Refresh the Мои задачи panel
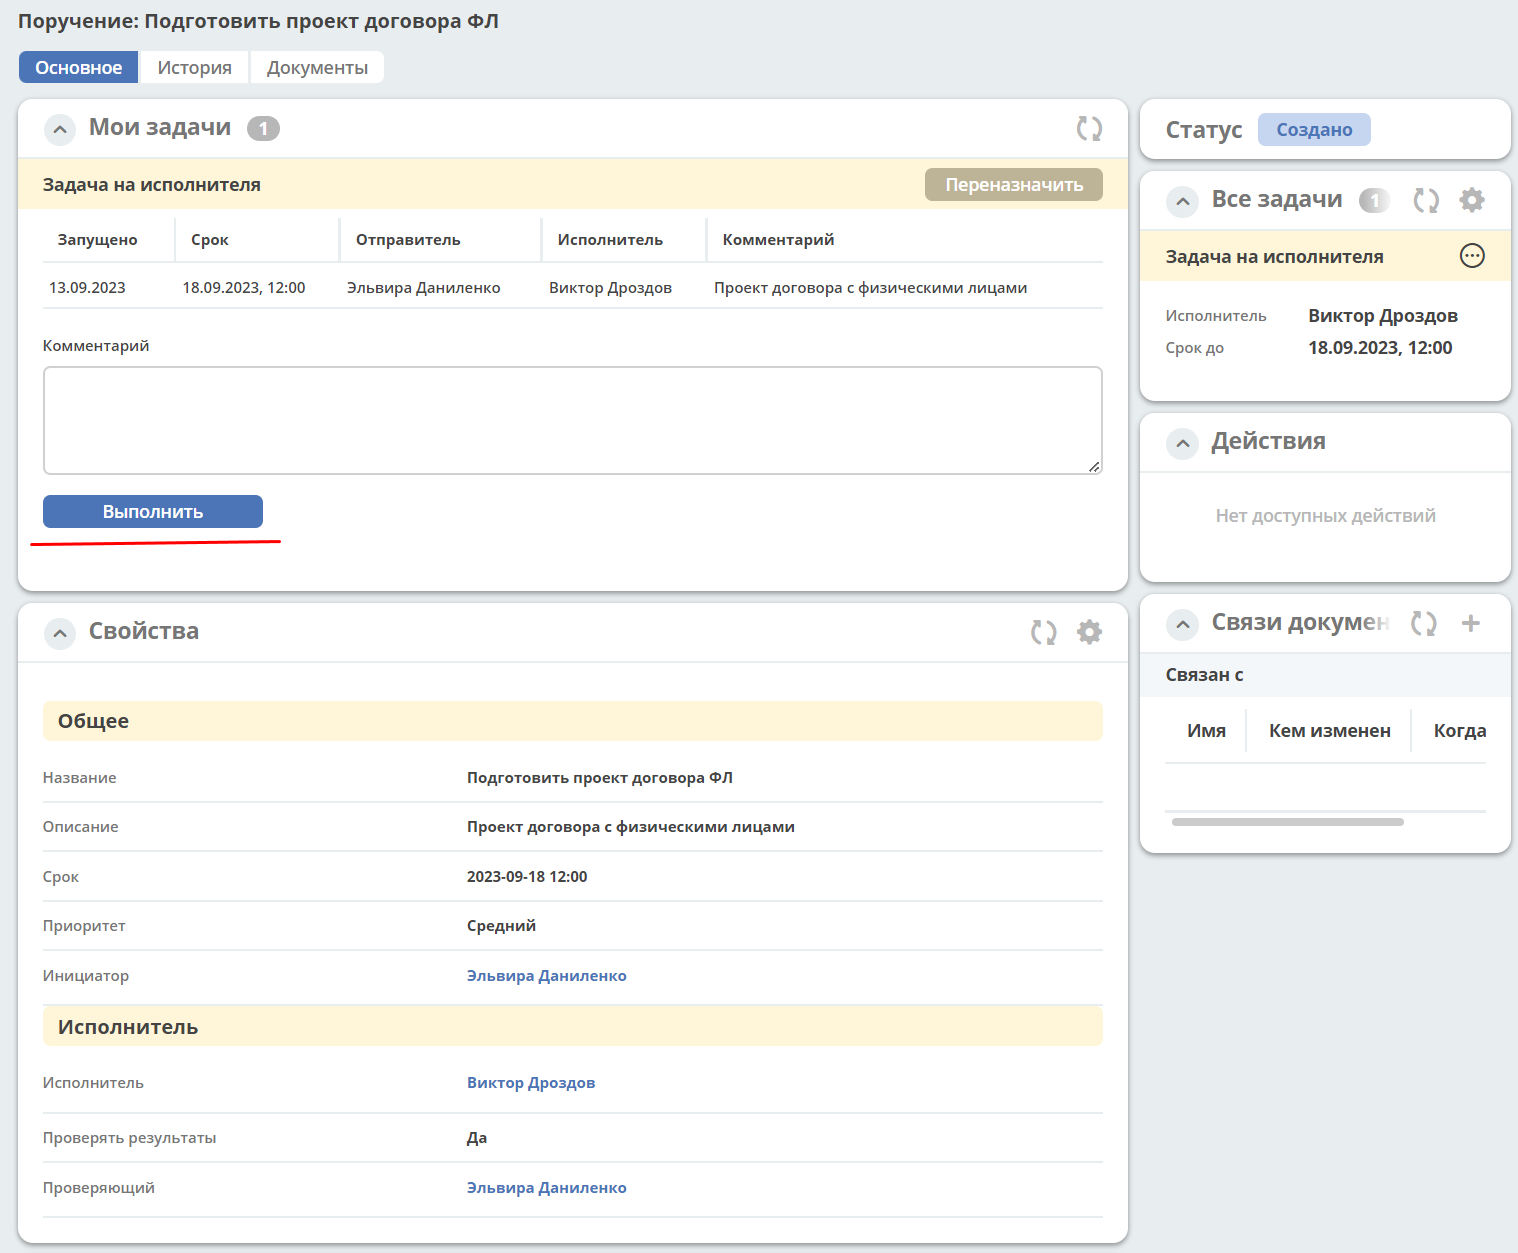The image size is (1518, 1253). tap(1089, 128)
